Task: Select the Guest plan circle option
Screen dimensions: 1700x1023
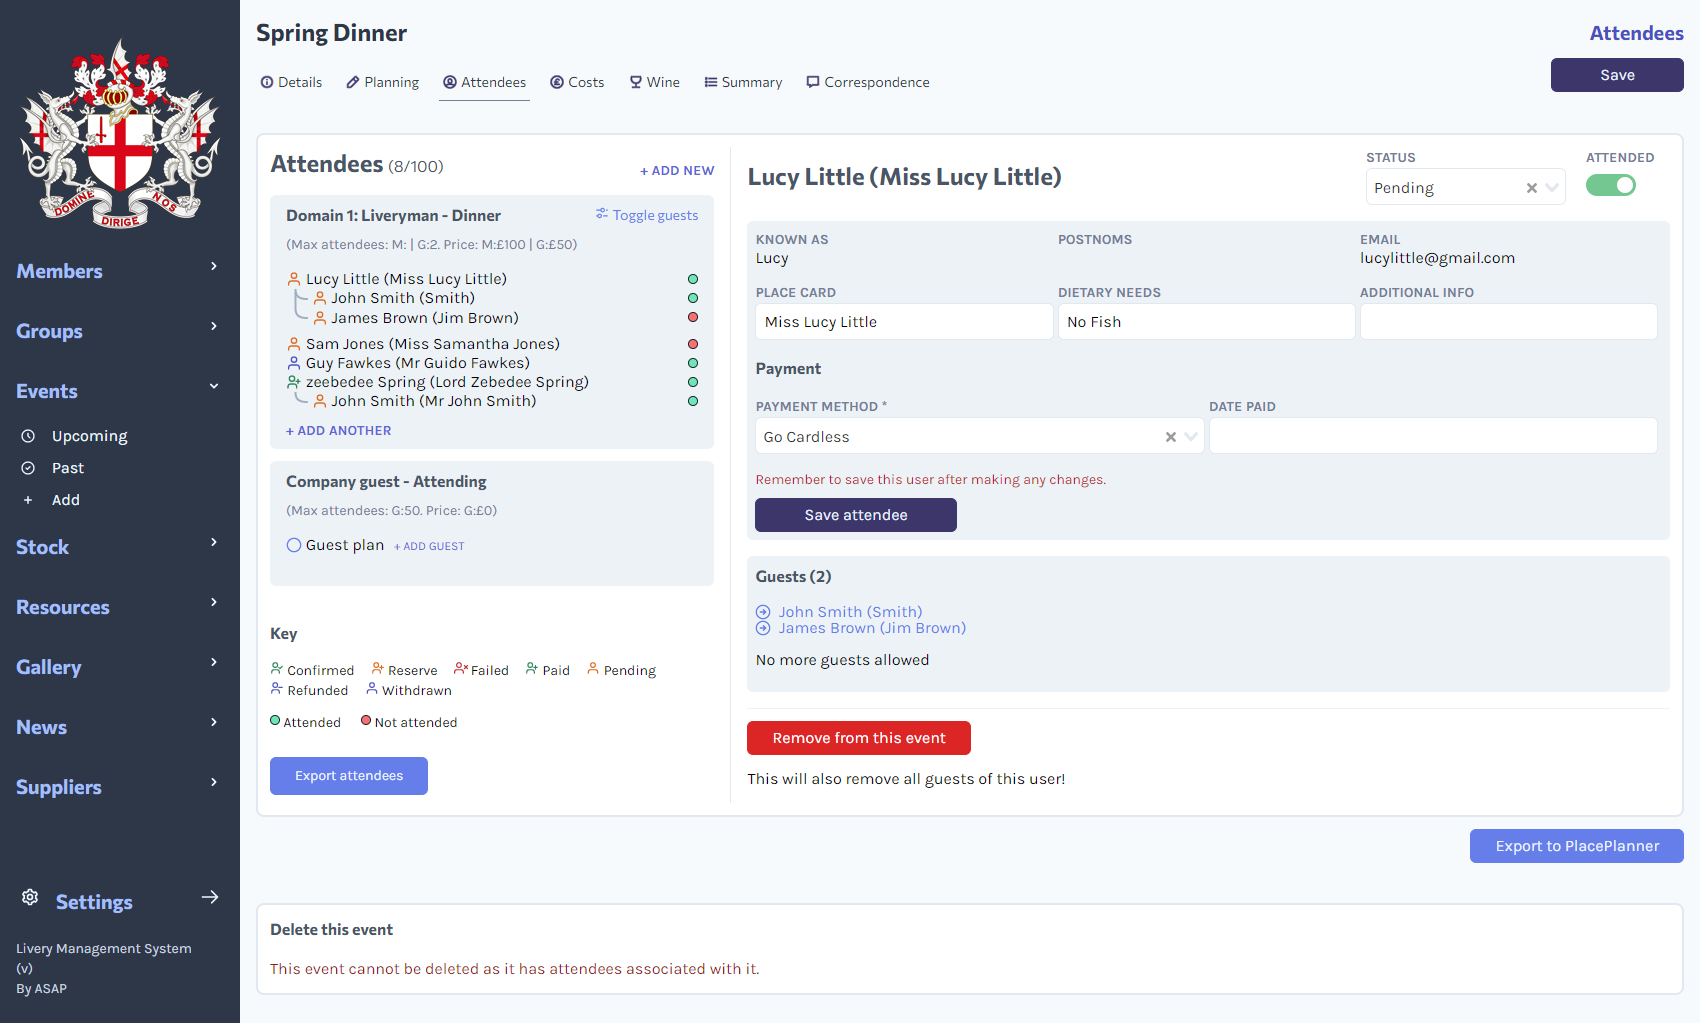Action: pyautogui.click(x=293, y=545)
